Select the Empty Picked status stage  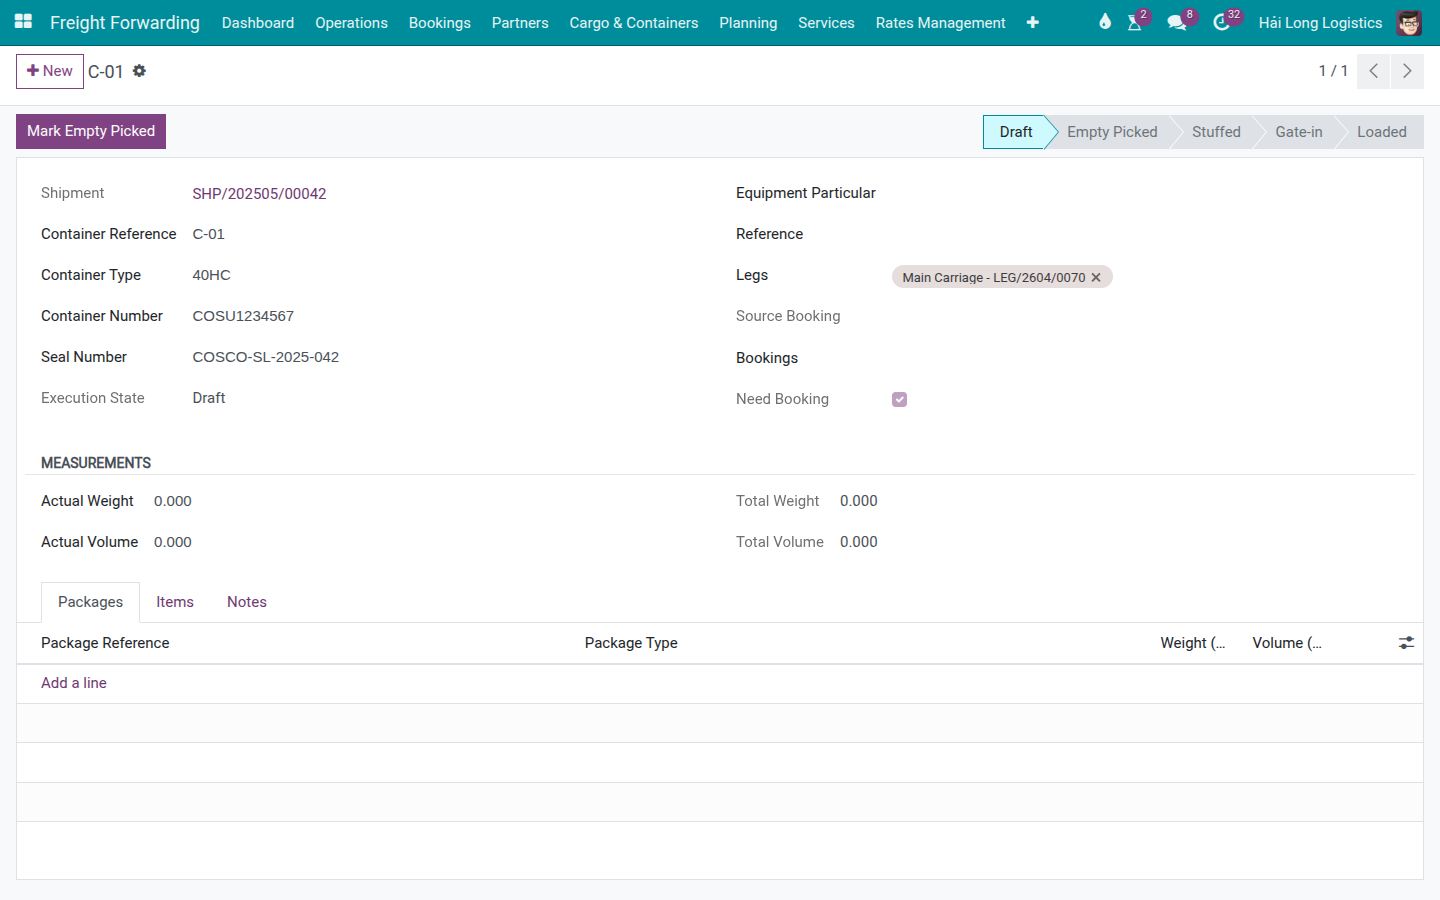tap(1112, 132)
